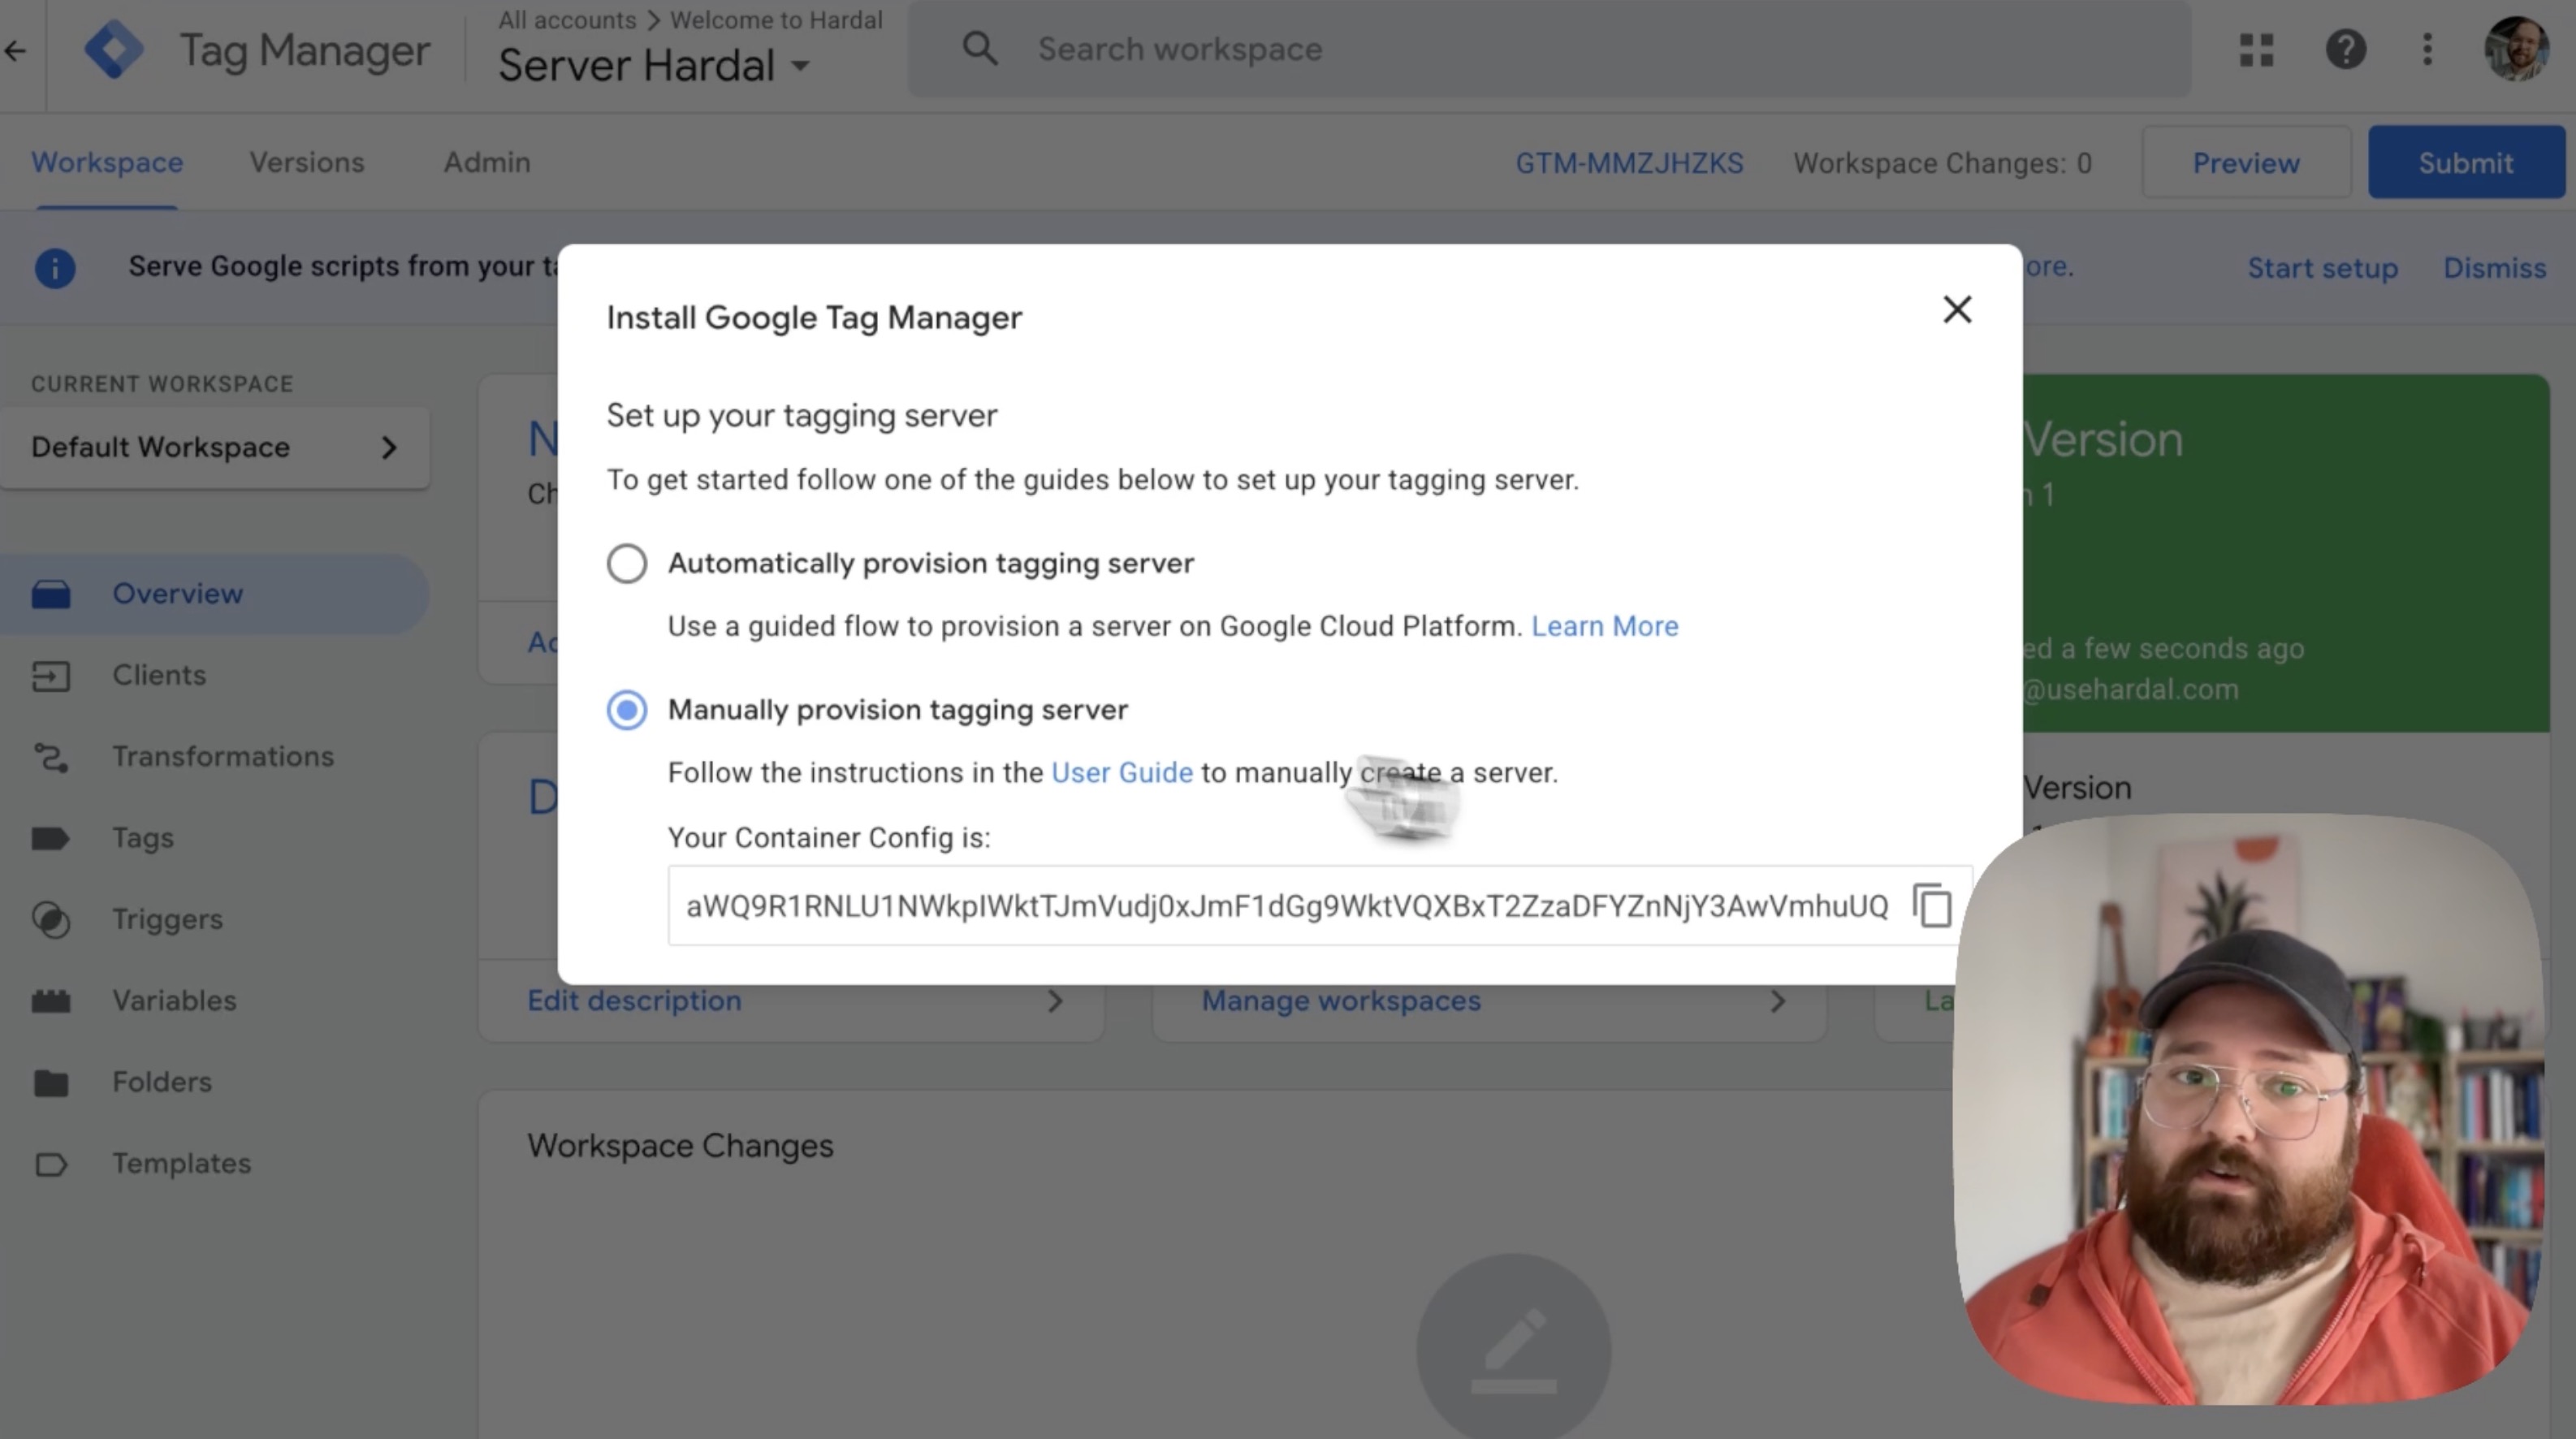Select Manually provision tagging server option
Screen dimensions: 2576x1439
tap(627, 710)
